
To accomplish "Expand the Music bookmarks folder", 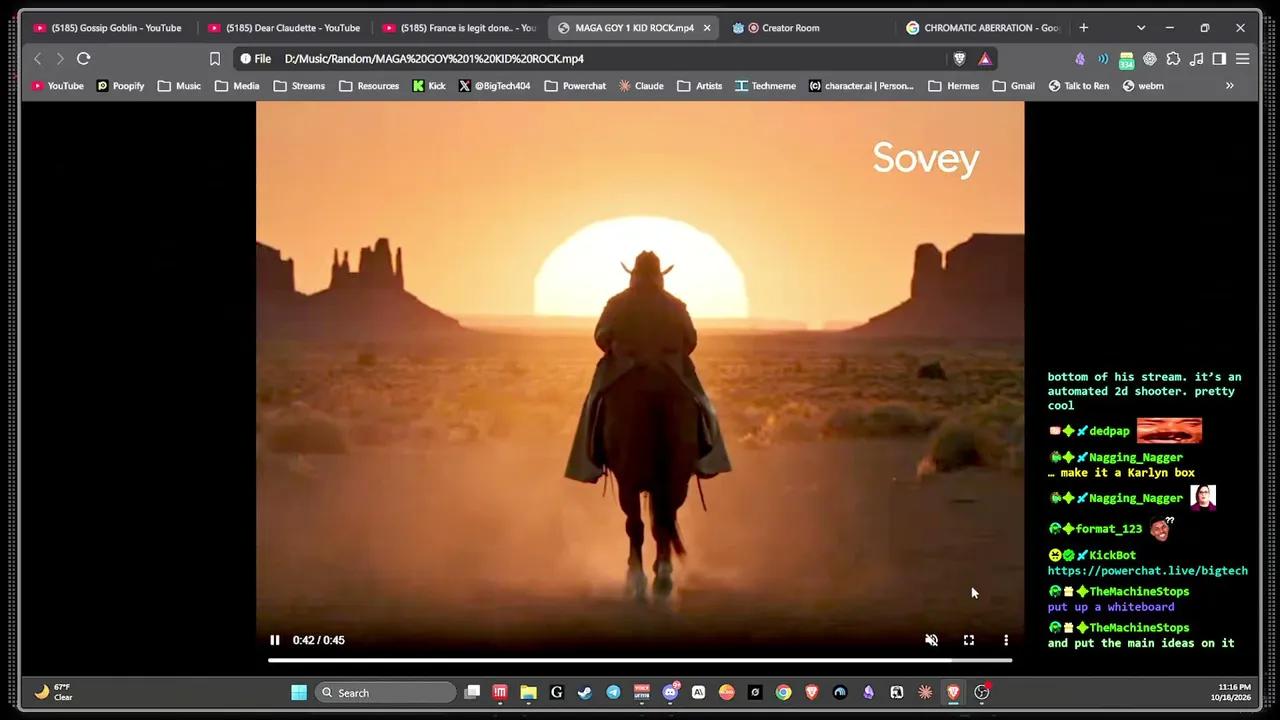I will click(179, 86).
